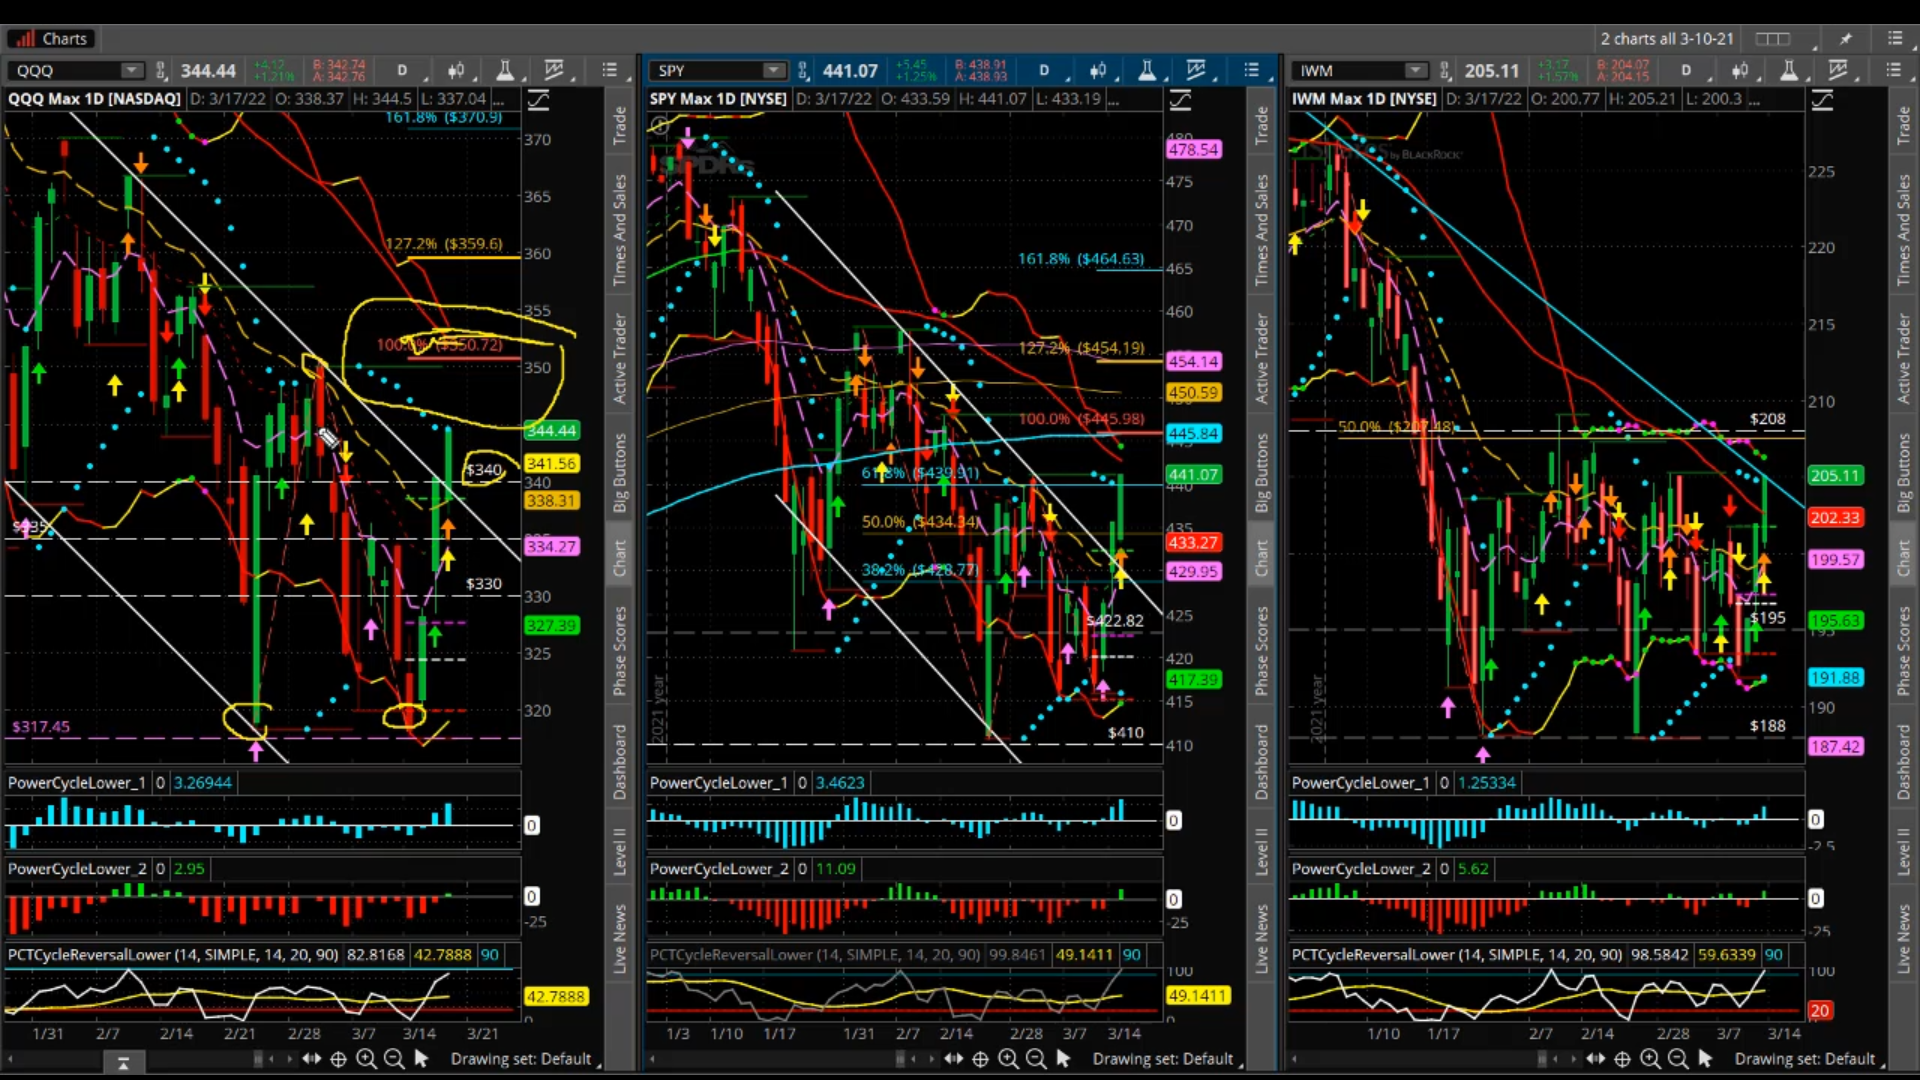Select pointer cursor tool on QQQ chart

(421, 1059)
